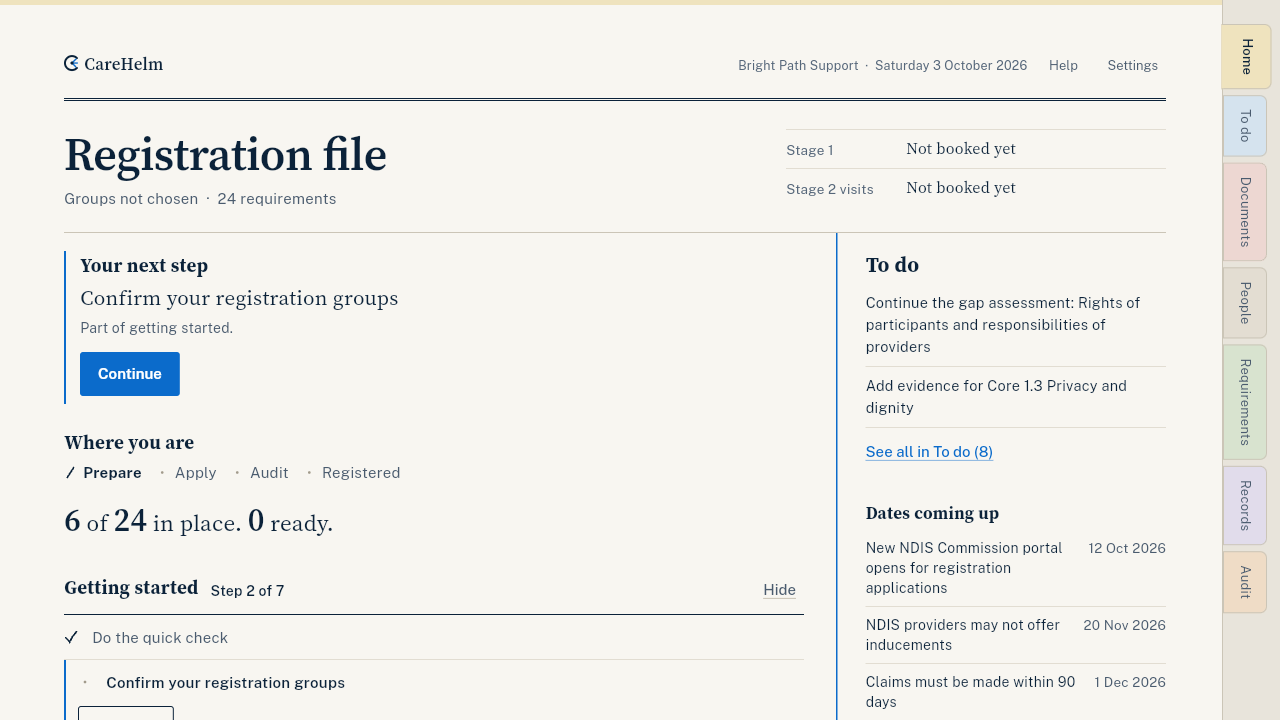Viewport: 1280px width, 720px height.
Task: Click the 24 requirements text
Action: (277, 199)
